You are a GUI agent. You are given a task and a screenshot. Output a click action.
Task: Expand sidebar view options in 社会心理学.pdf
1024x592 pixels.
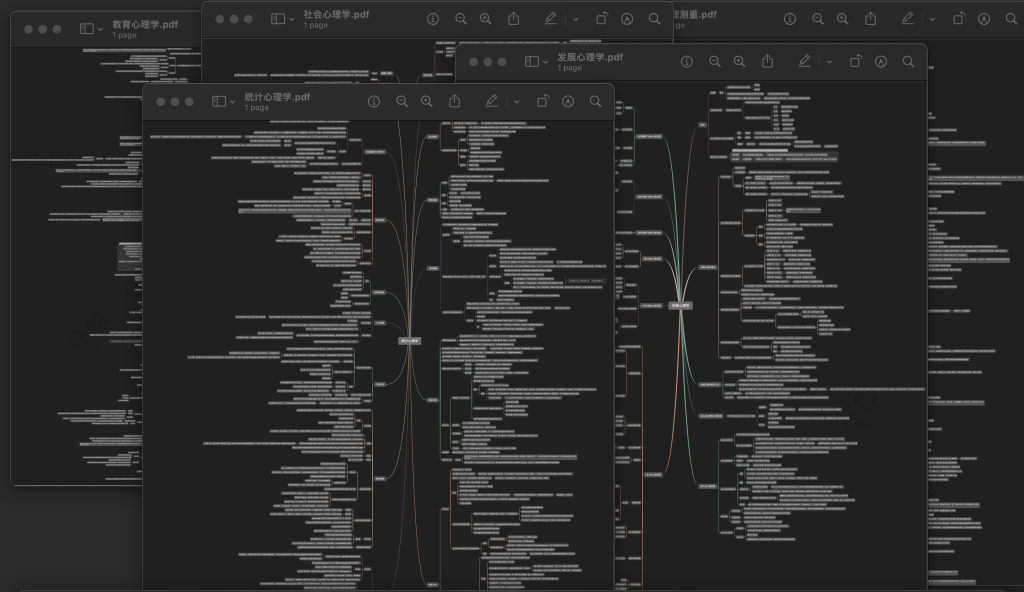tap(291, 19)
